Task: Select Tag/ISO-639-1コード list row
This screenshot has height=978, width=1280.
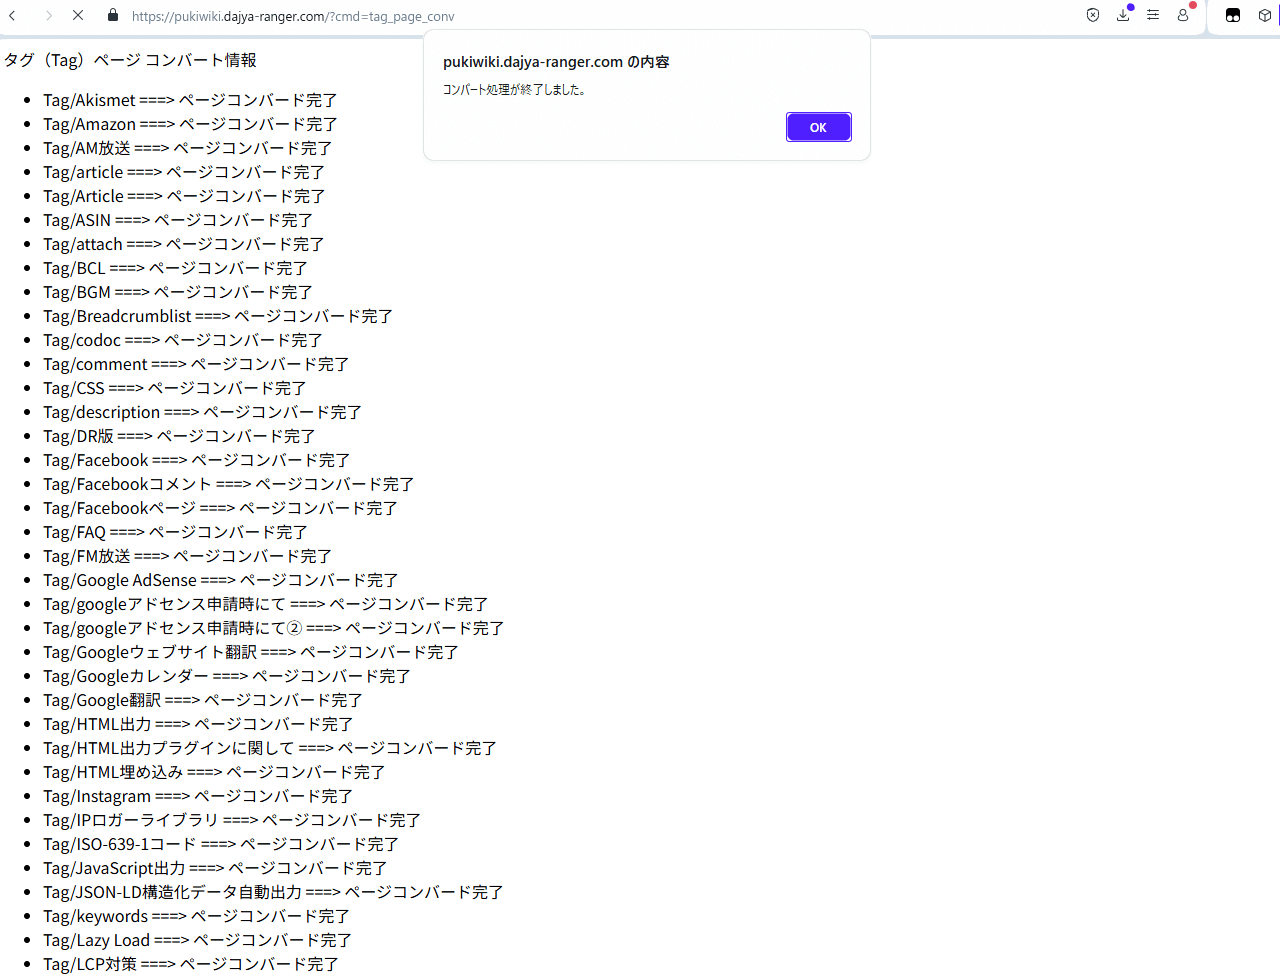Action: click(x=221, y=844)
